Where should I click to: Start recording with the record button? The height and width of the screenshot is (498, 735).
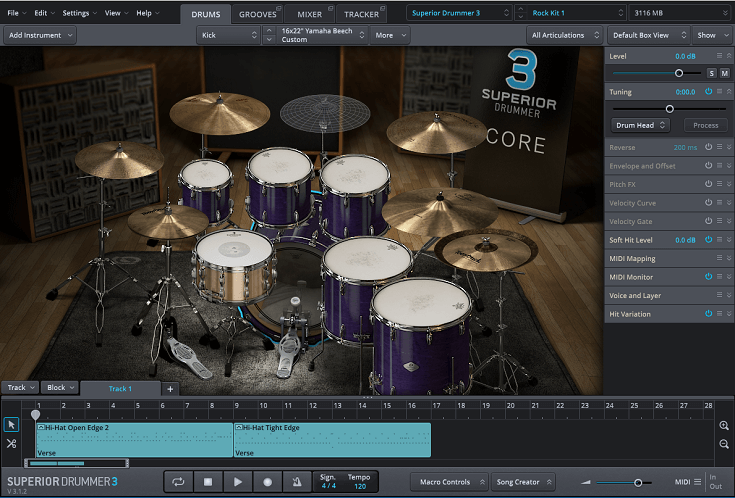click(x=267, y=482)
